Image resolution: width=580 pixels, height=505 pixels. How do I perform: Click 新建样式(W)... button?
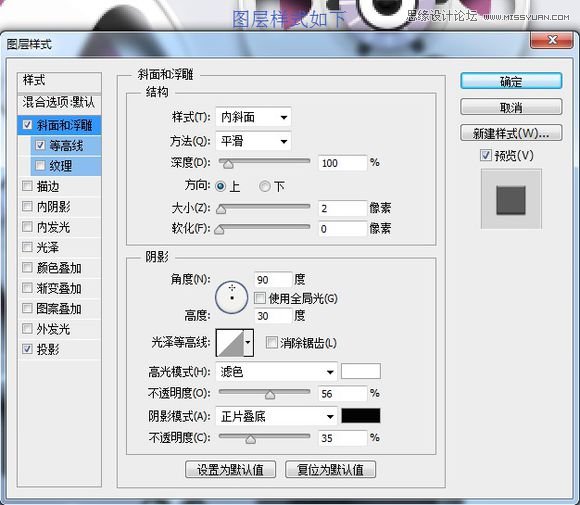tap(511, 133)
